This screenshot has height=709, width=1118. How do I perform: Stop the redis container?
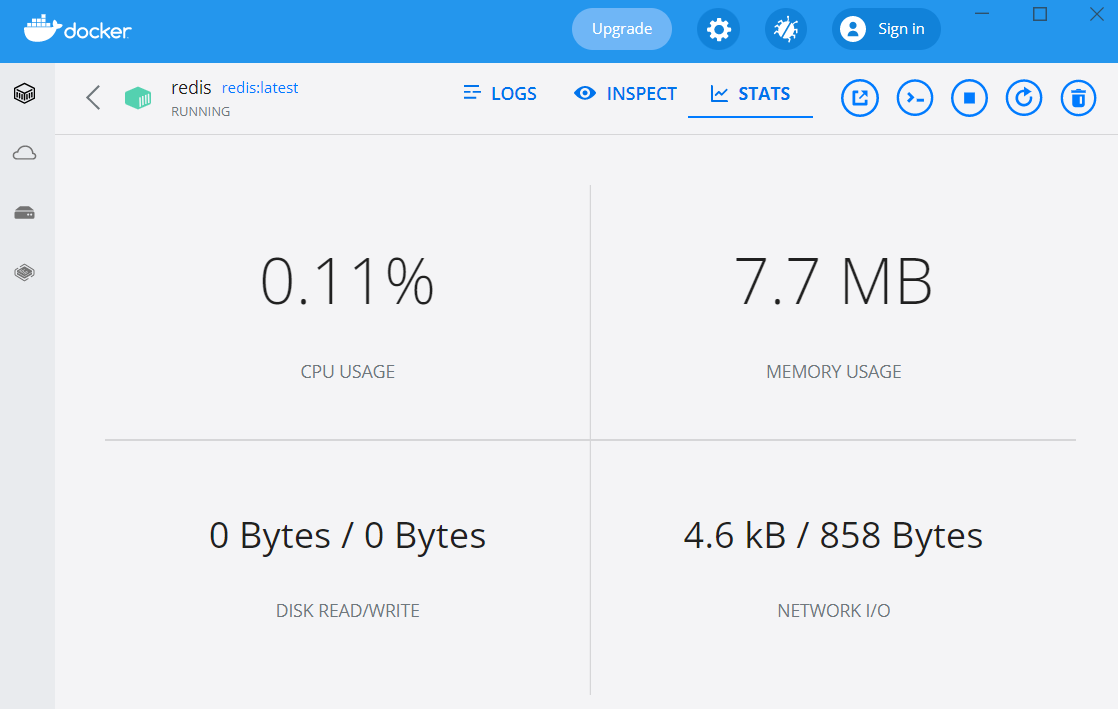[969, 98]
